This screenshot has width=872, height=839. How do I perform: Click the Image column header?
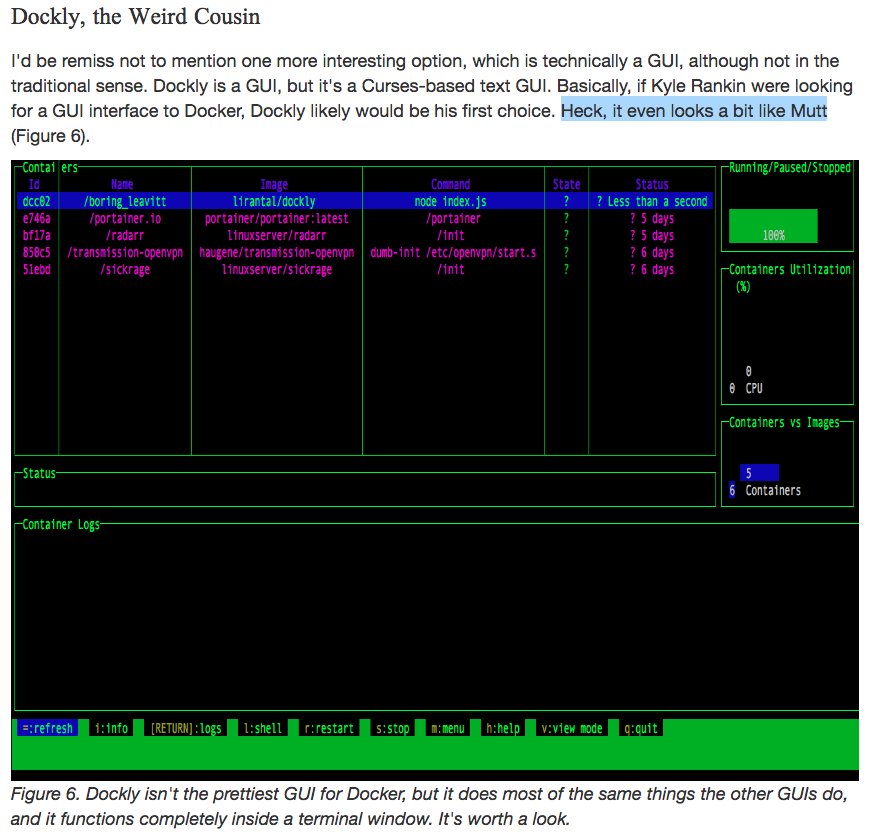tap(274, 184)
